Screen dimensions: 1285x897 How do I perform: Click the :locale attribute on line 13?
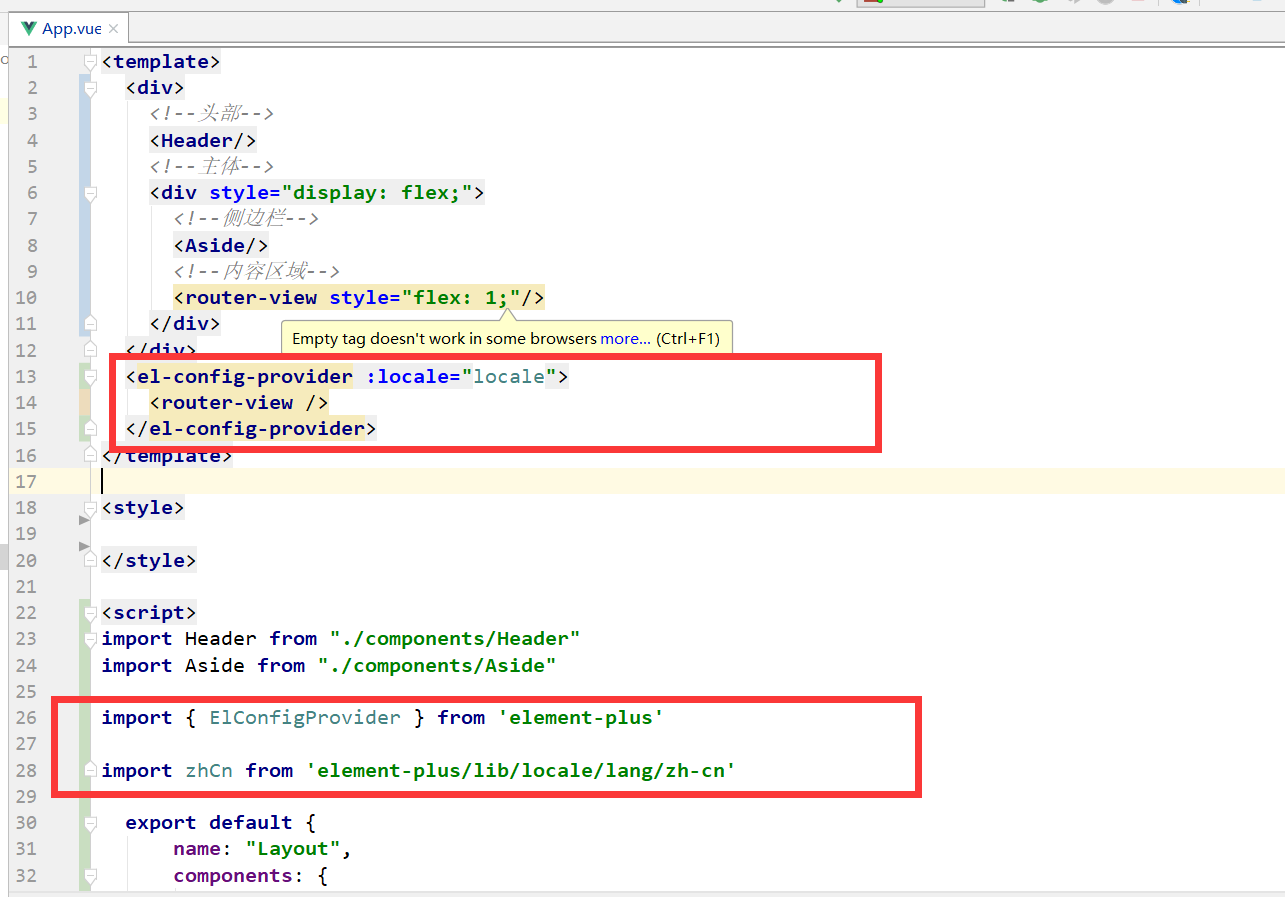(x=411, y=376)
